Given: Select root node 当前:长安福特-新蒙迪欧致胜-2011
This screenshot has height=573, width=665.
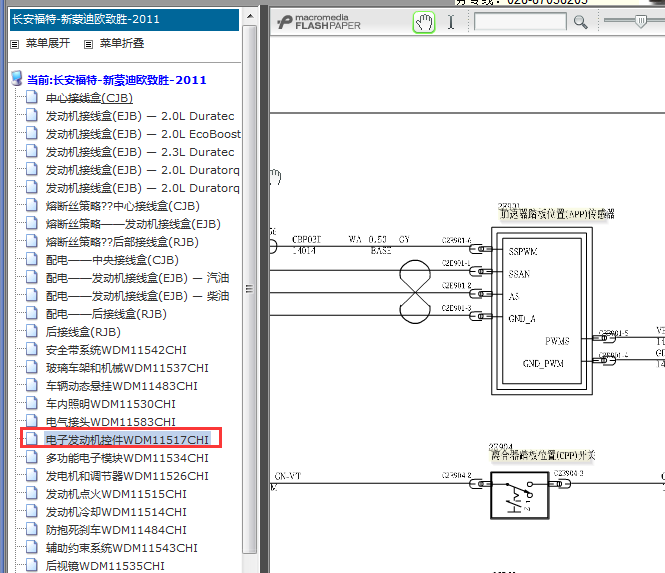Looking at the screenshot, I should [x=117, y=80].
